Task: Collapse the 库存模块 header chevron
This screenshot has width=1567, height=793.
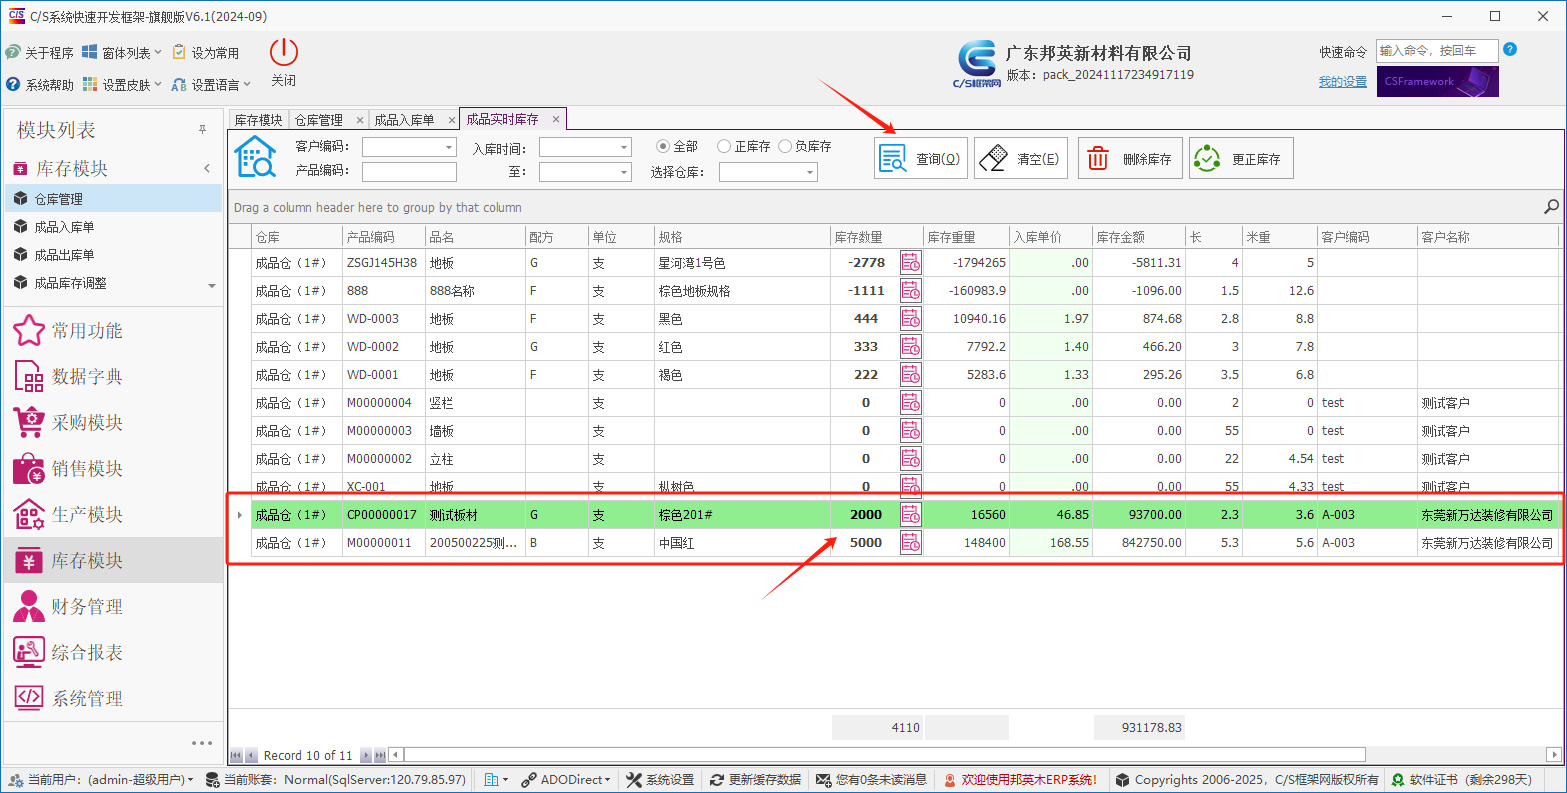Action: pyautogui.click(x=207, y=168)
